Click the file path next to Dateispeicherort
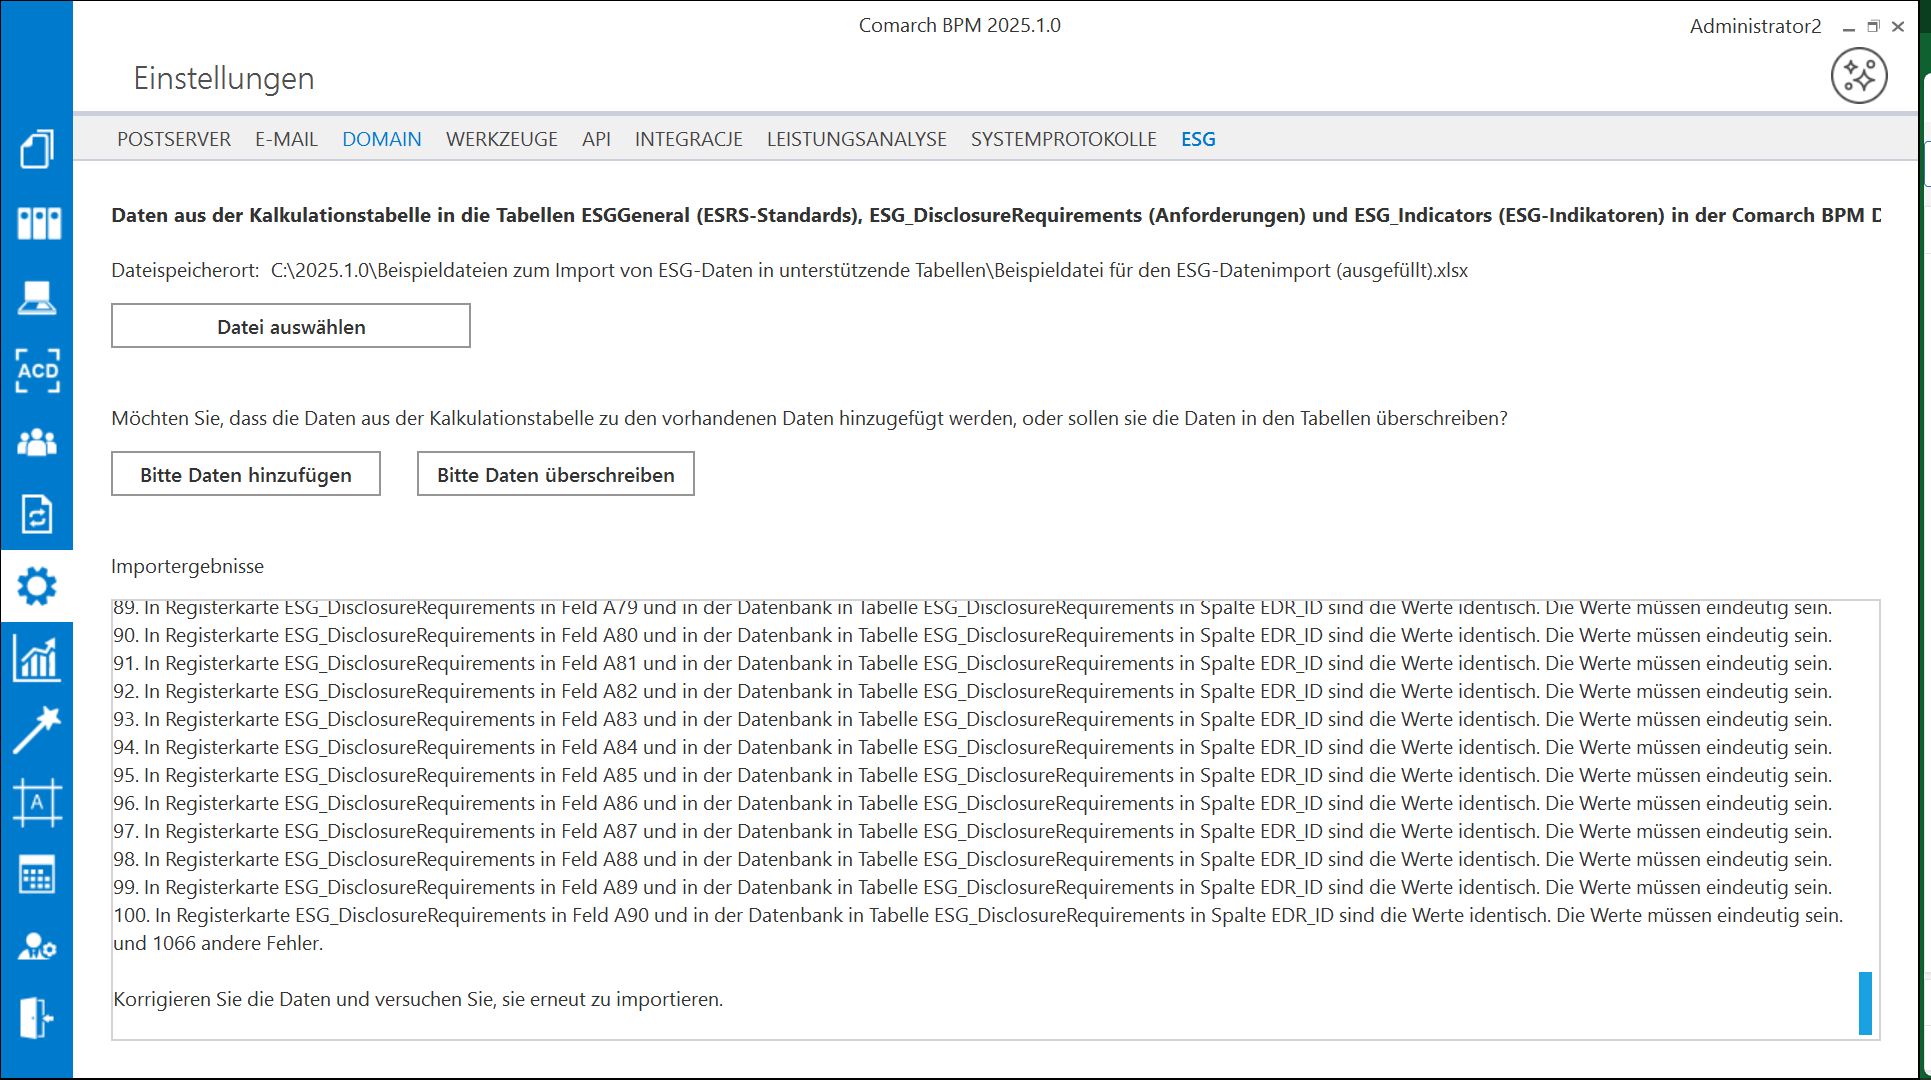 pos(869,270)
